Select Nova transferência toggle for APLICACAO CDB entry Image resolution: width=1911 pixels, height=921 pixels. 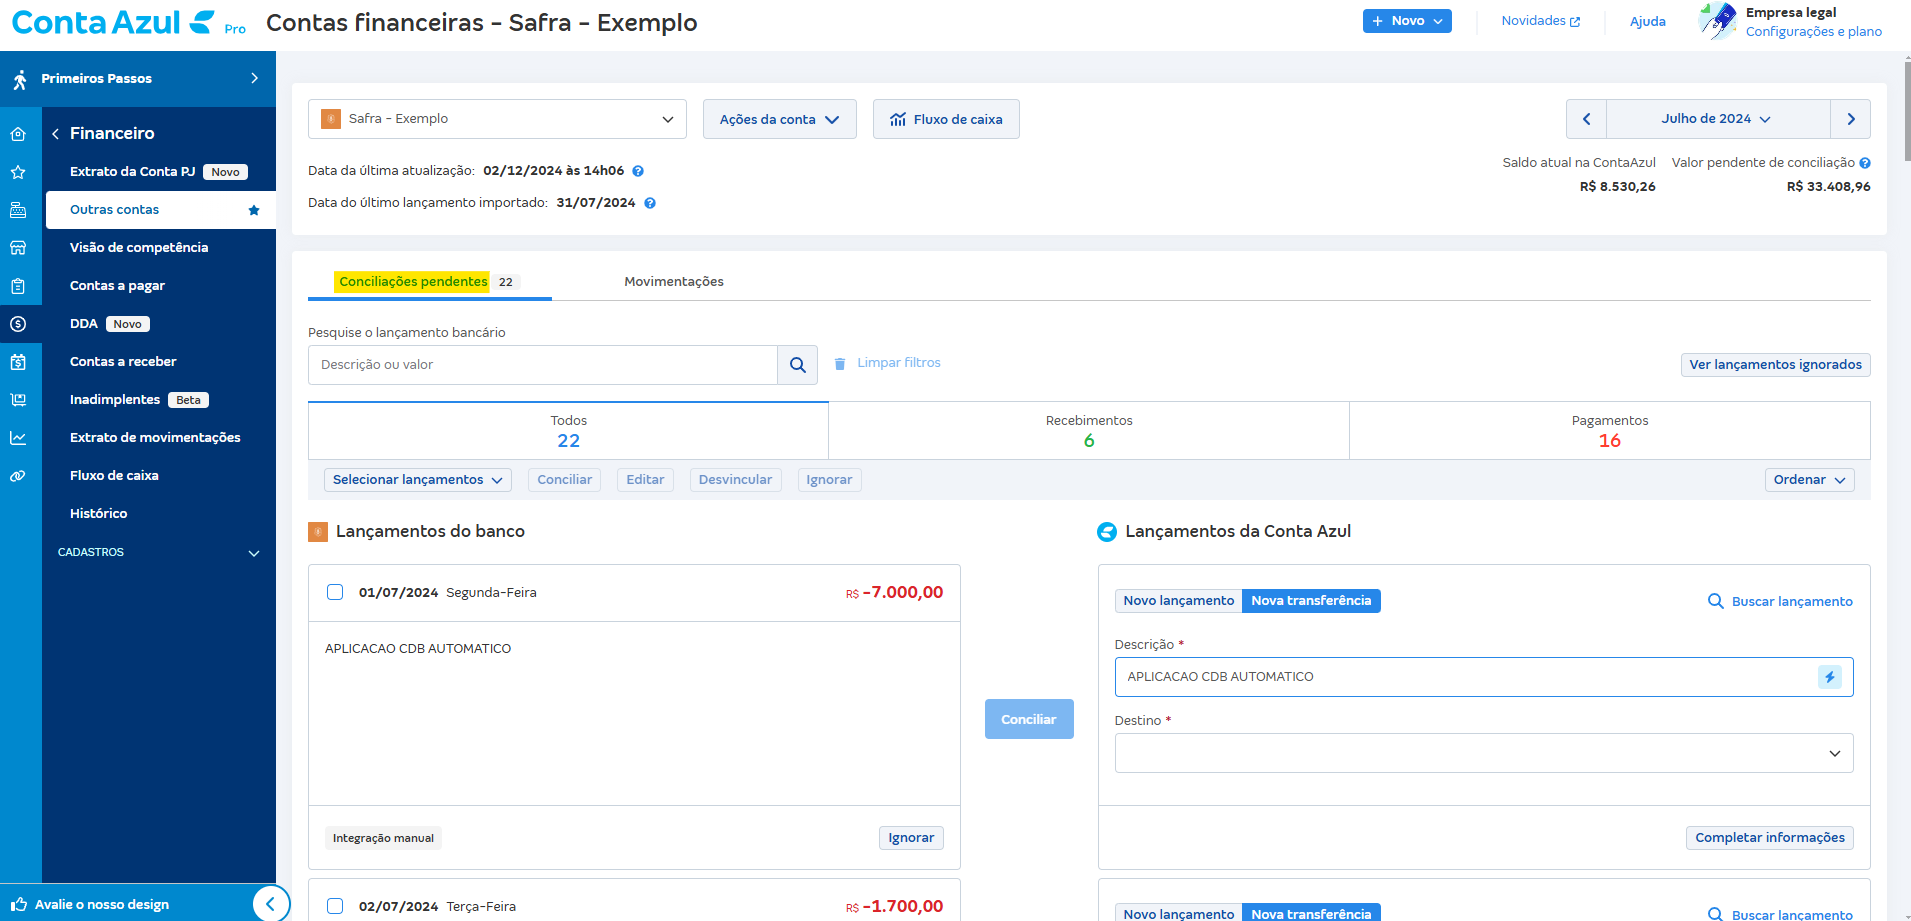tap(1311, 601)
